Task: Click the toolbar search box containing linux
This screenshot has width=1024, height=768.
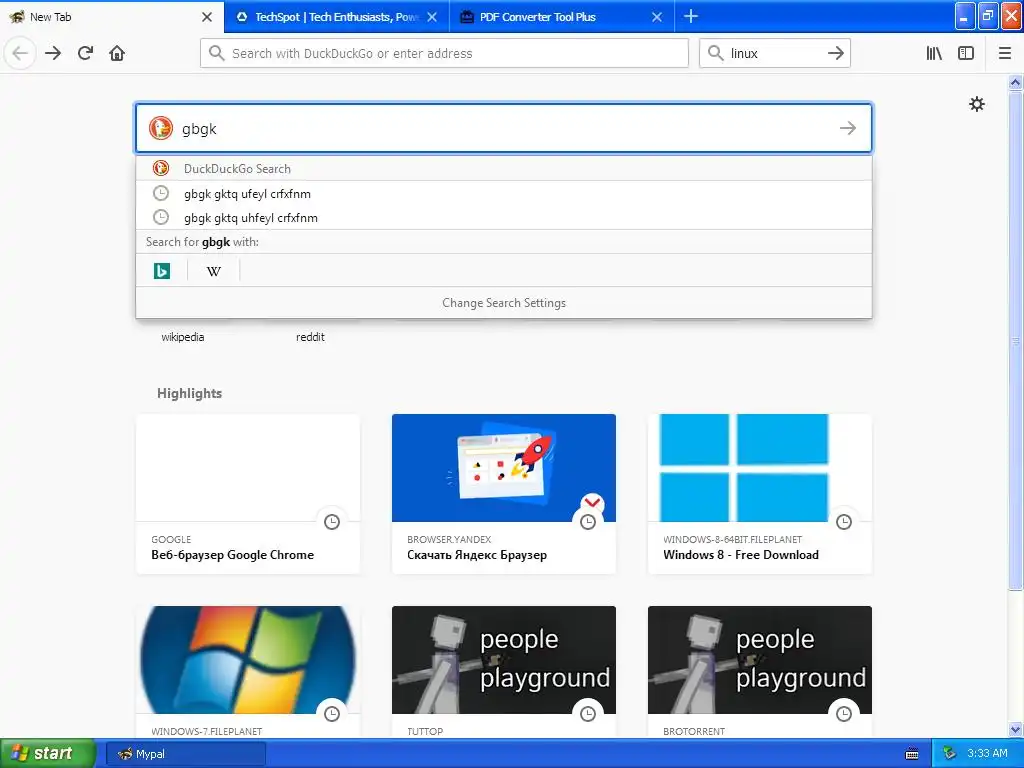Action: 775,53
